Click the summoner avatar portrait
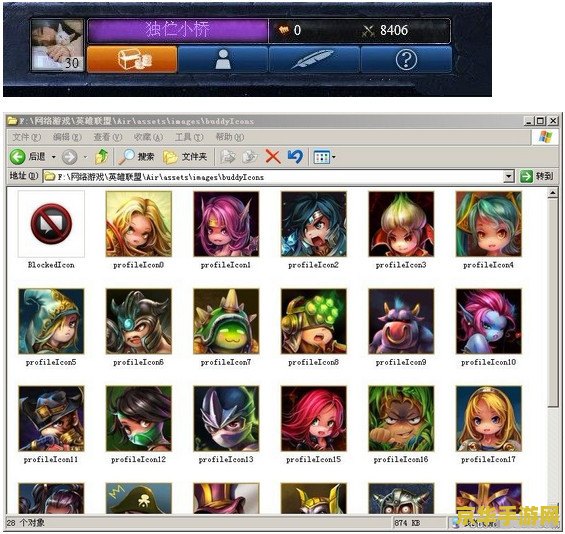The width and height of the screenshot is (565, 534). [x=58, y=45]
